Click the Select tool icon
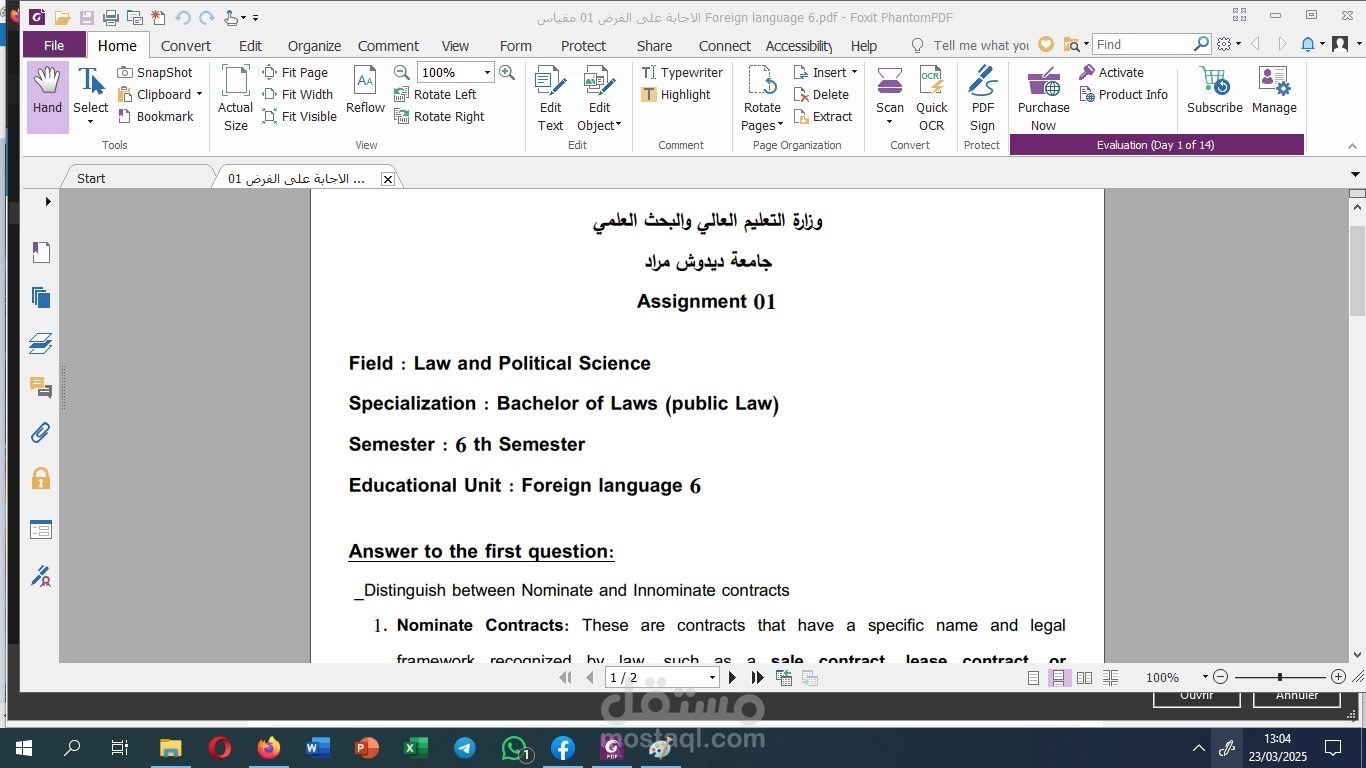The image size is (1366, 768). coord(90,82)
